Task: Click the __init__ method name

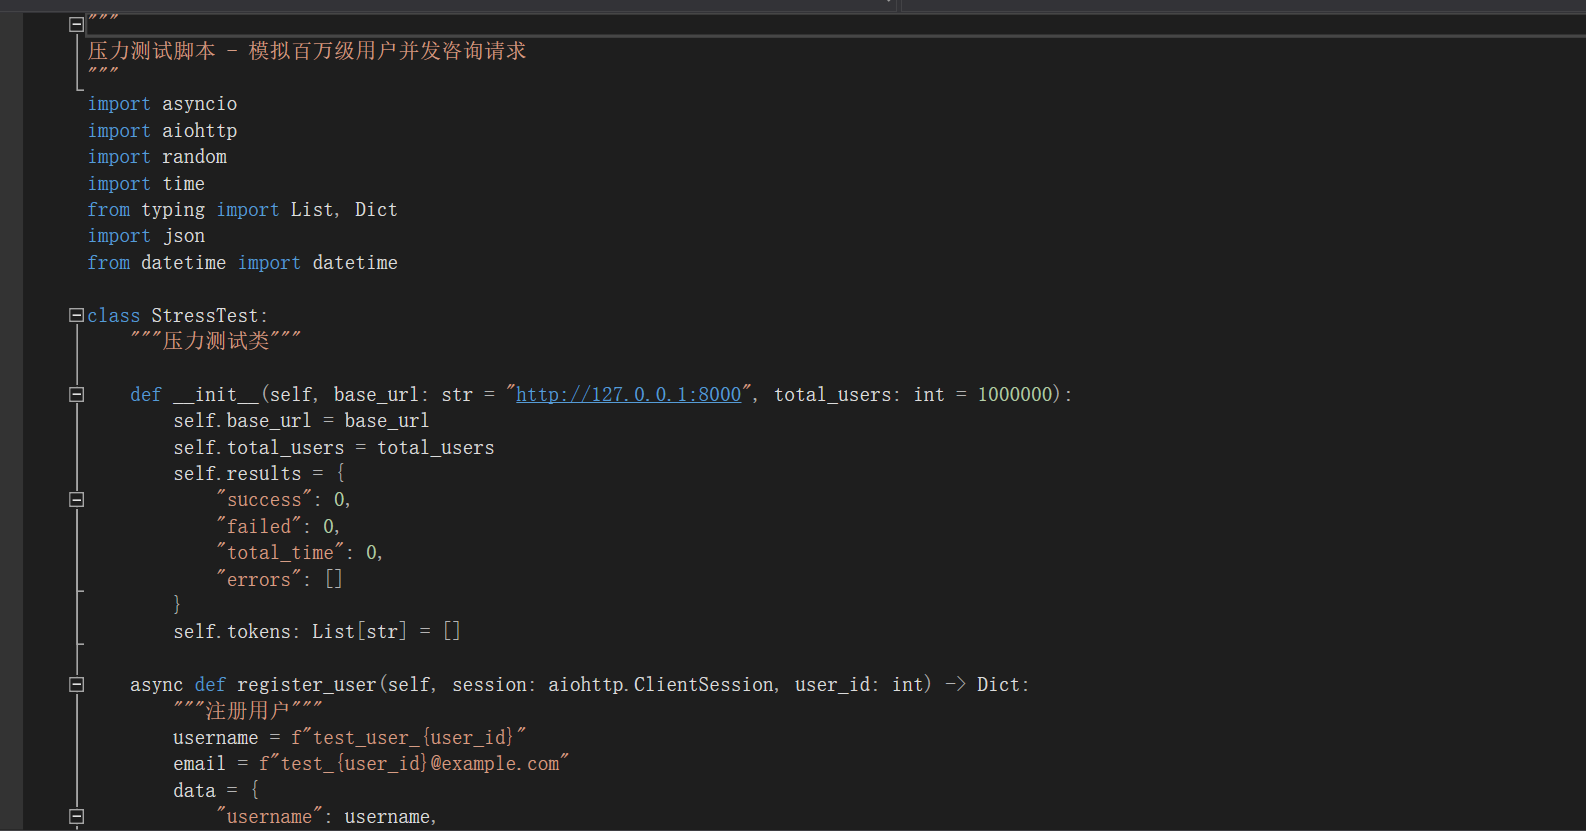Action: [x=216, y=394]
